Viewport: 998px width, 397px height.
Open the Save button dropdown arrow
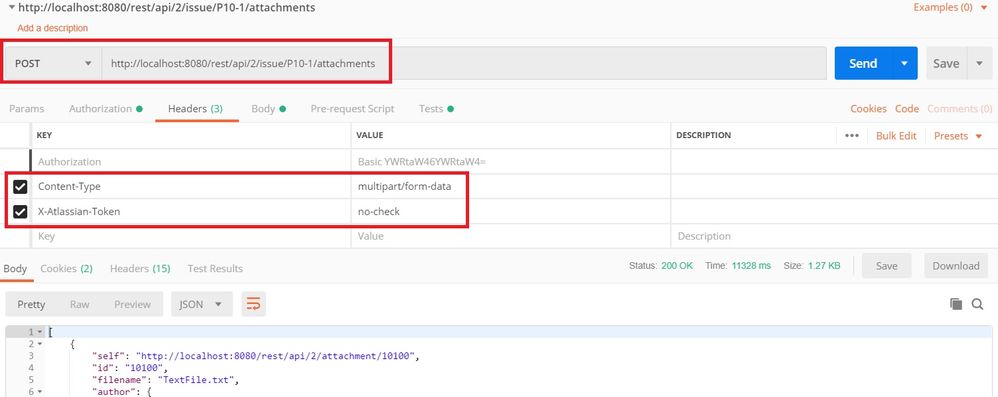click(979, 64)
